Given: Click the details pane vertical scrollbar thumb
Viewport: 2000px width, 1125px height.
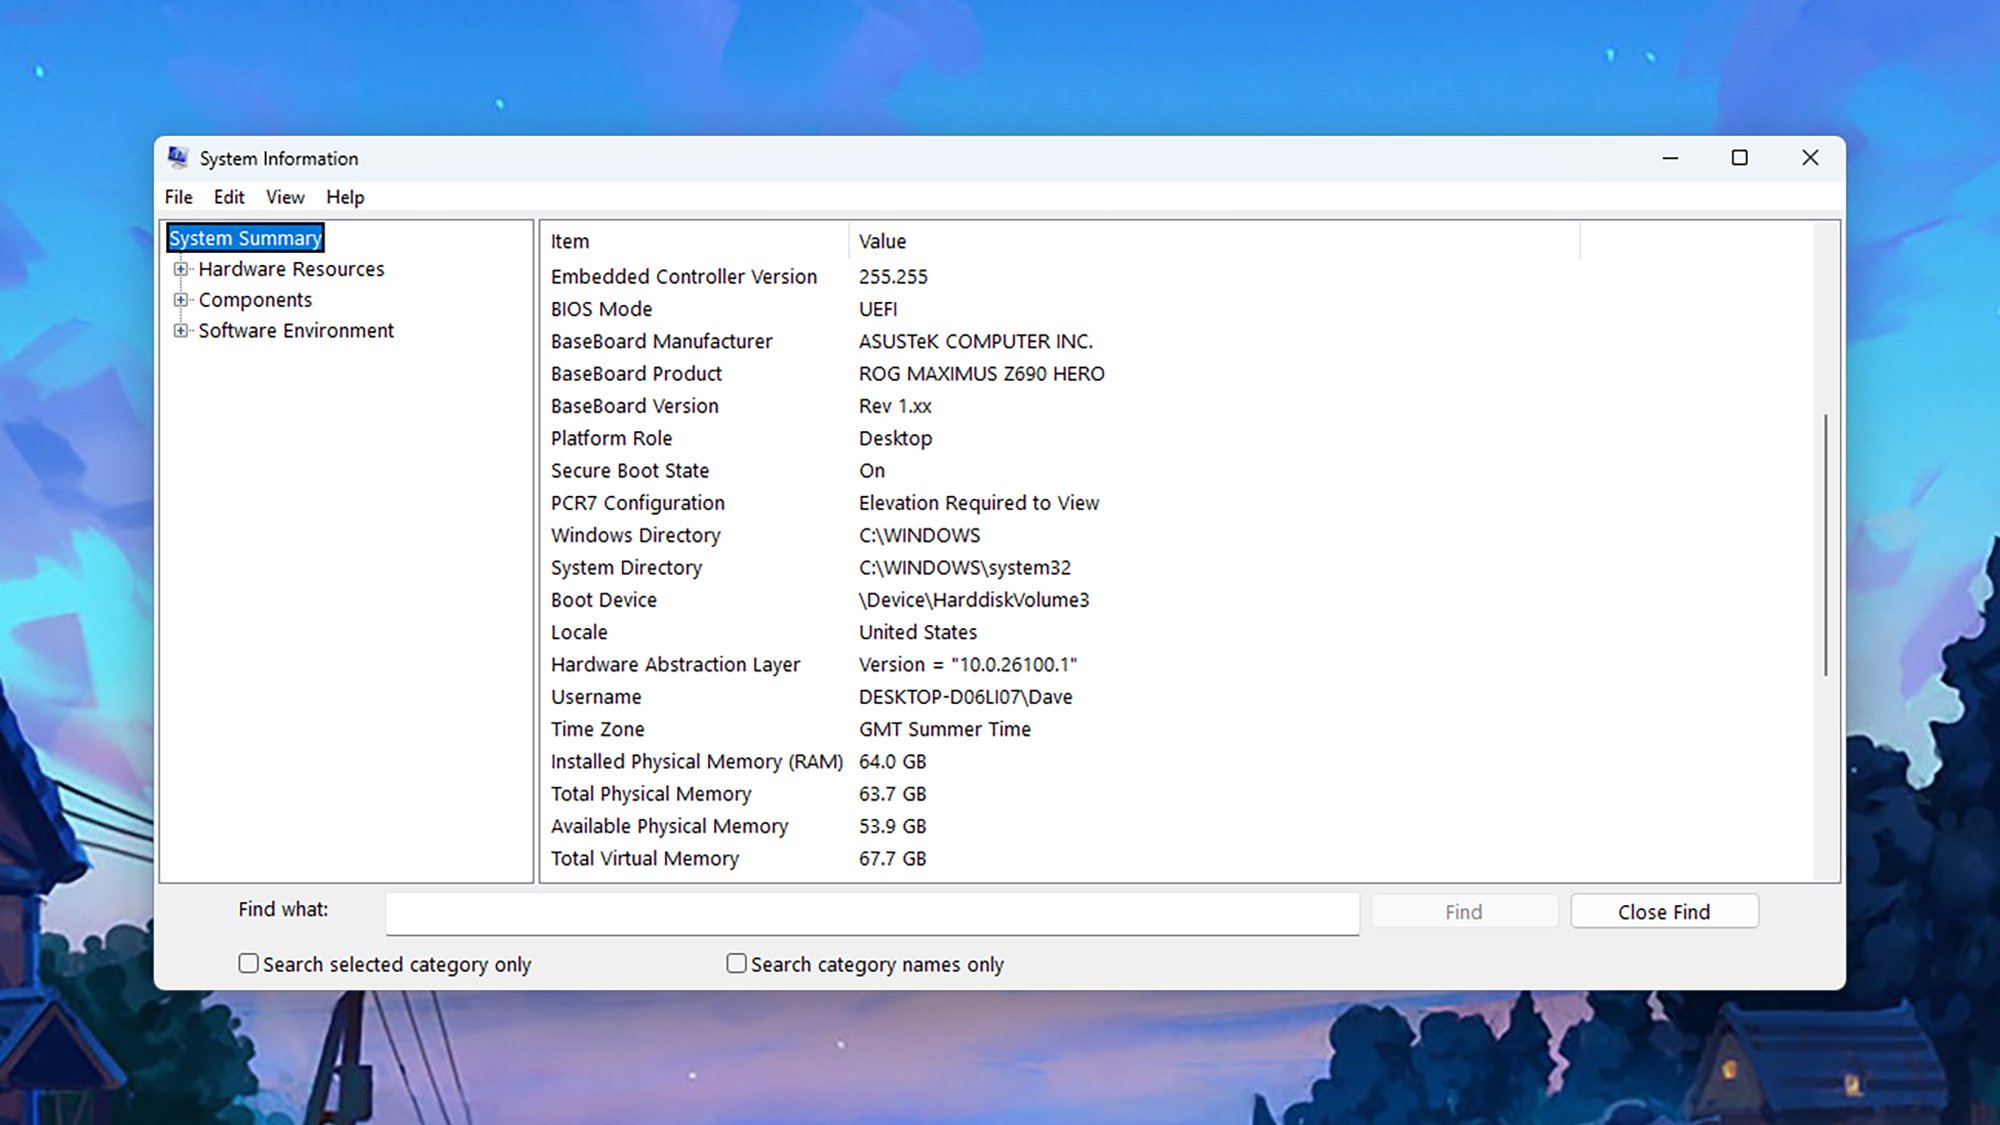Looking at the screenshot, I should (1826, 545).
